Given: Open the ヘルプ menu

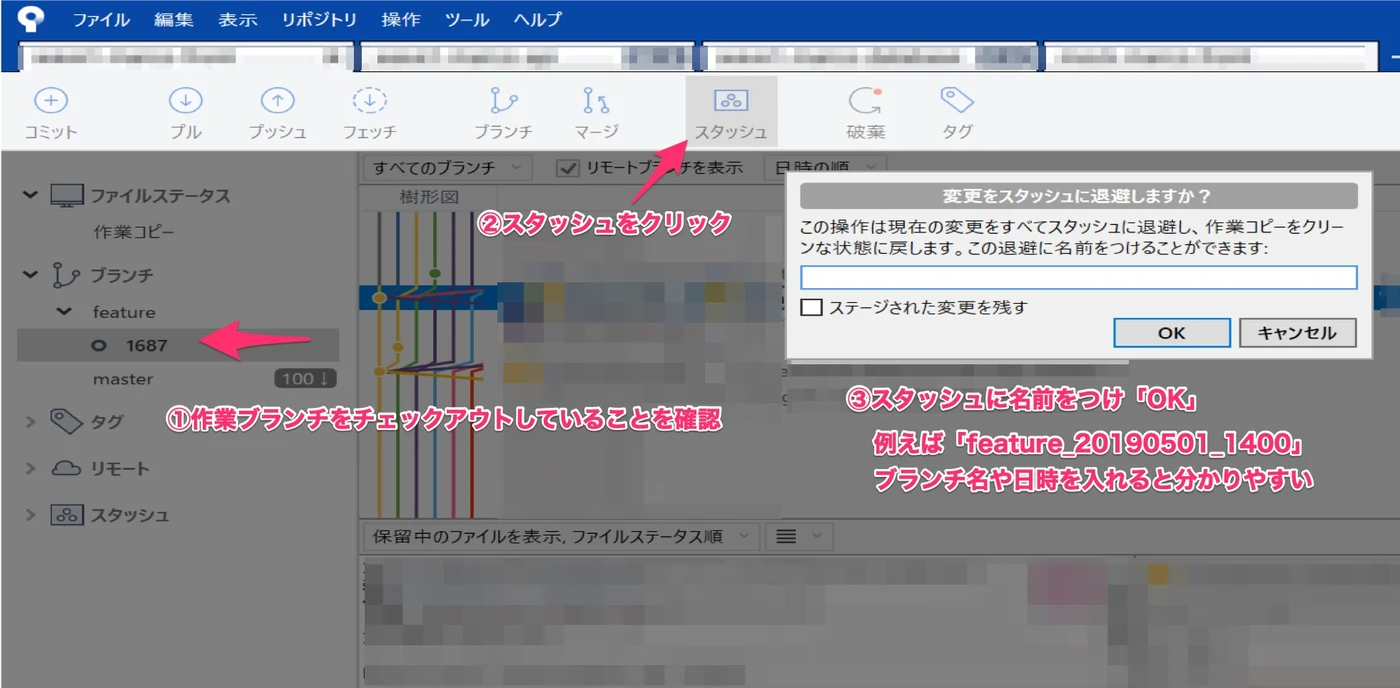Looking at the screenshot, I should [538, 19].
